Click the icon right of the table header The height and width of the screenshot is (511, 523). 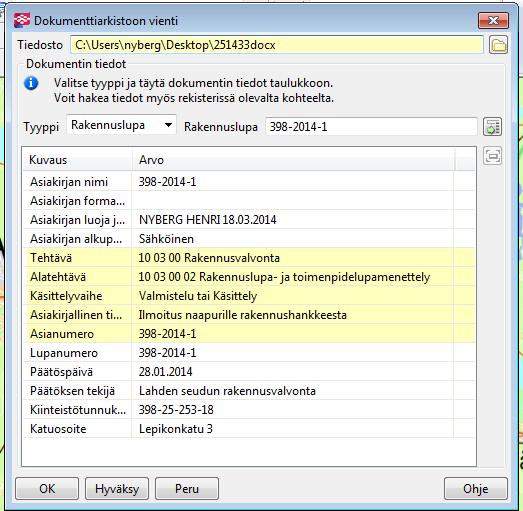(492, 156)
